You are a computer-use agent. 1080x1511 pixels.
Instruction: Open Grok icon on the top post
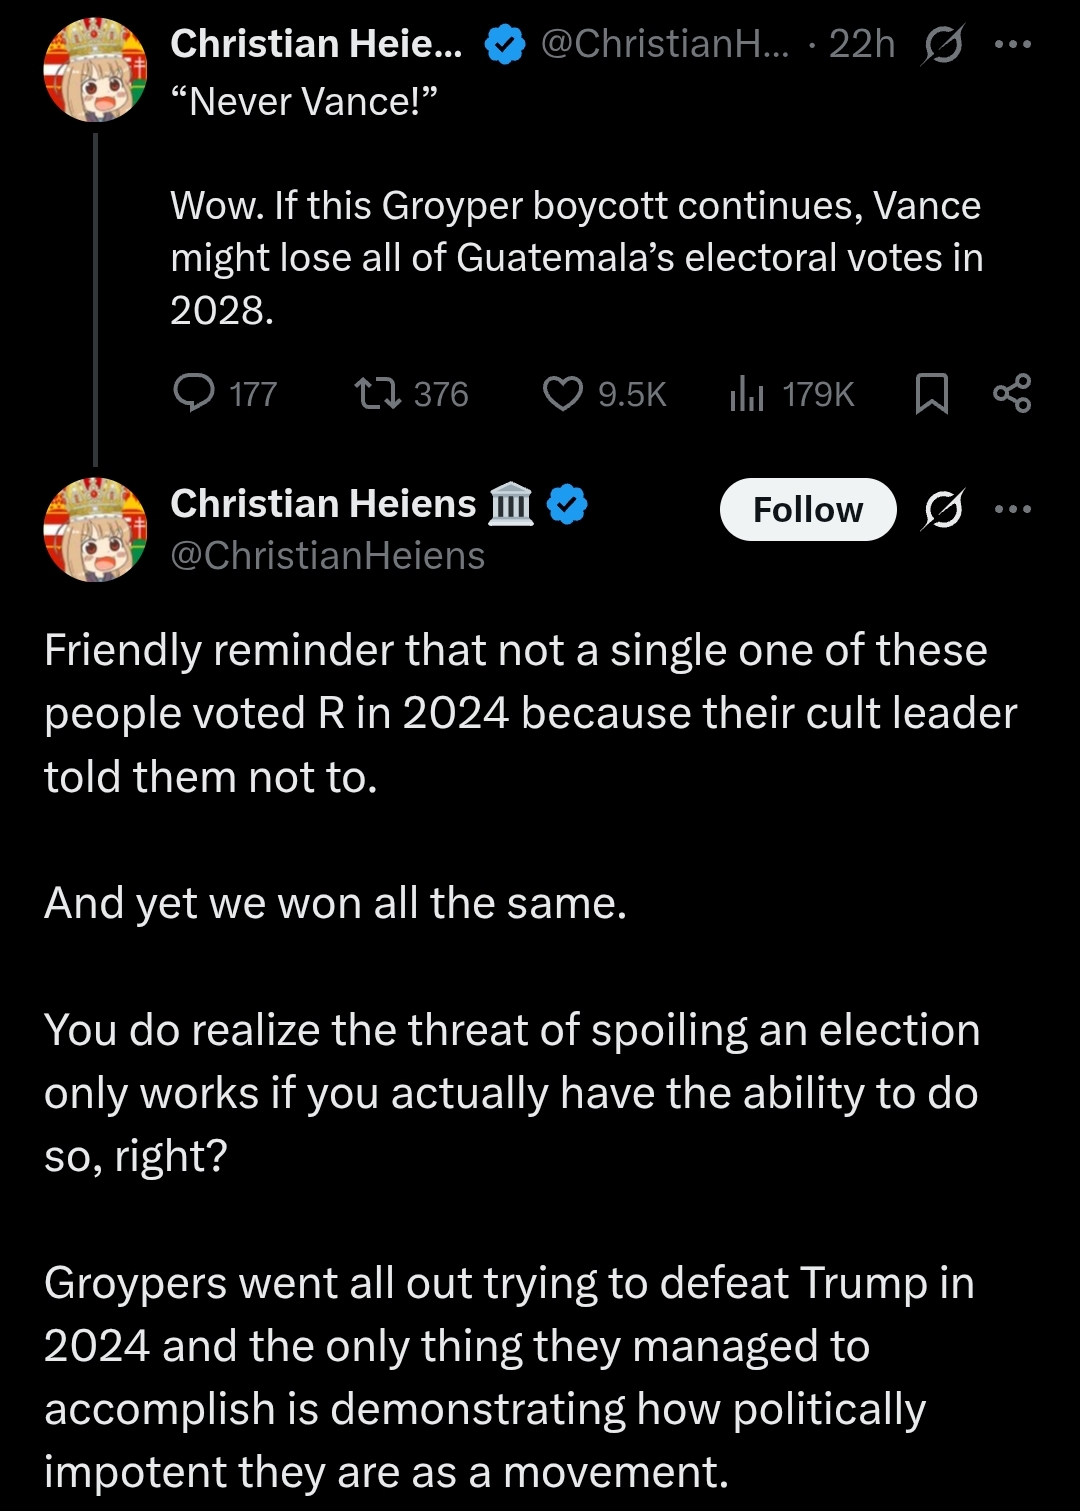coord(943,45)
